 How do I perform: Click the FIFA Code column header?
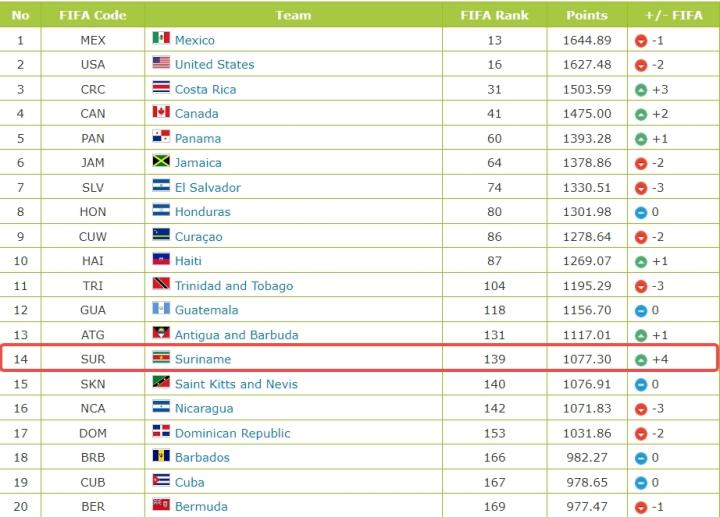coord(92,15)
